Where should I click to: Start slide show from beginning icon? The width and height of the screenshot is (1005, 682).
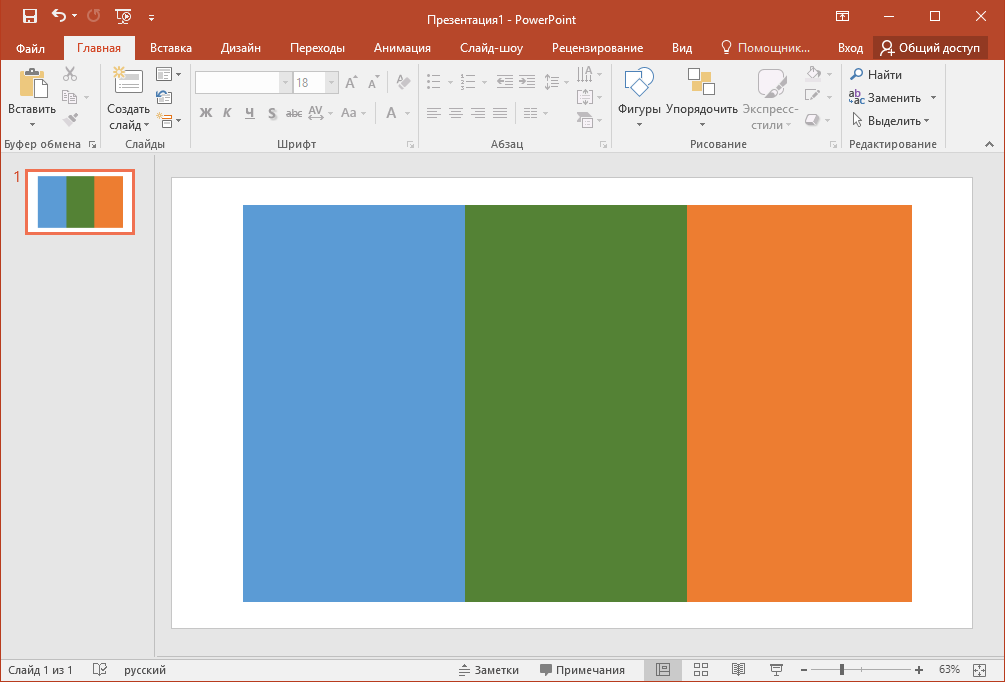[123, 17]
